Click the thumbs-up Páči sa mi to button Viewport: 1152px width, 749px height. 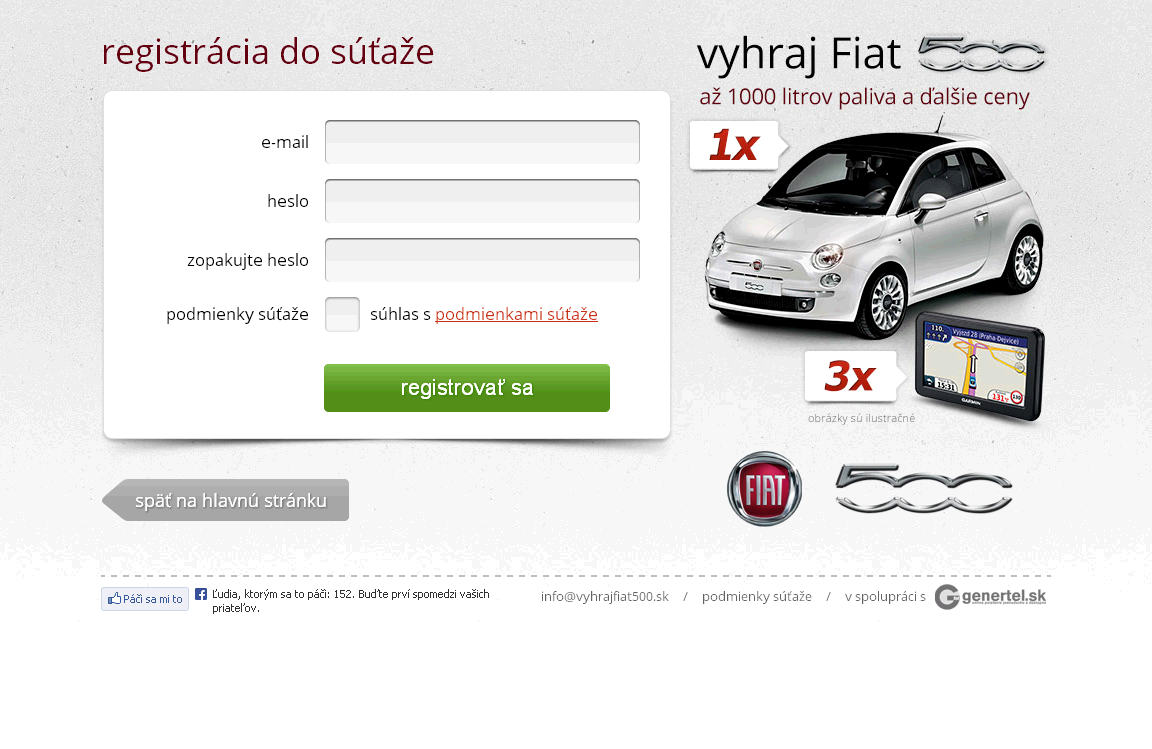[145, 599]
